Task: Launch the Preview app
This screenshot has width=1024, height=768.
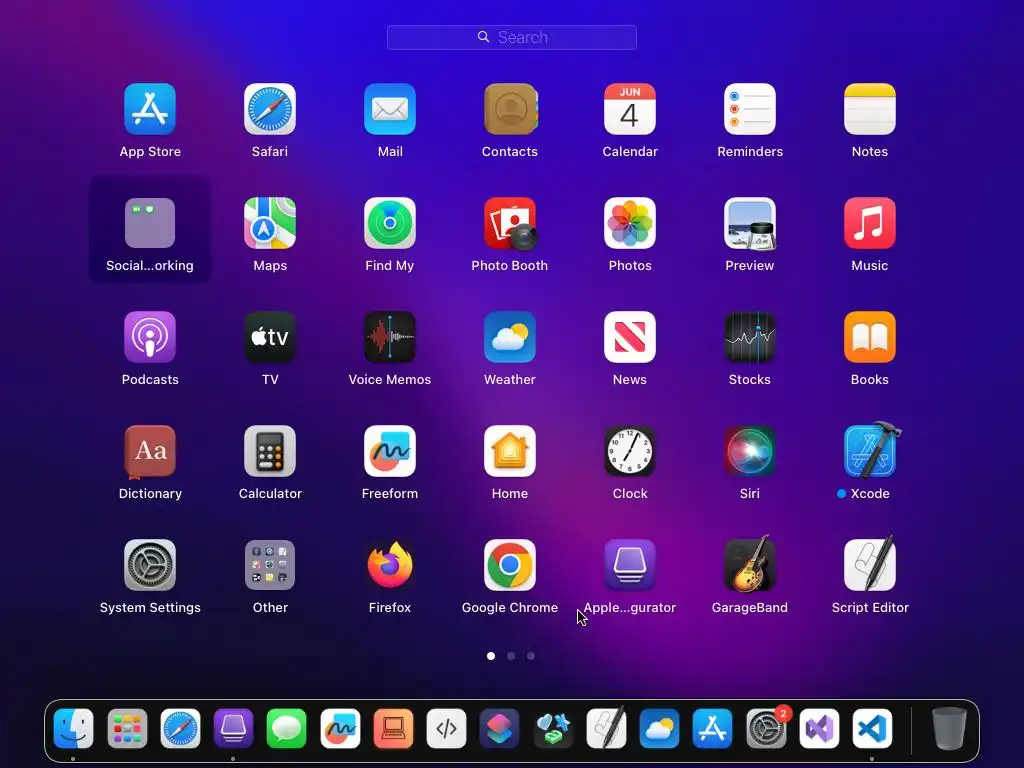Action: pyautogui.click(x=750, y=223)
